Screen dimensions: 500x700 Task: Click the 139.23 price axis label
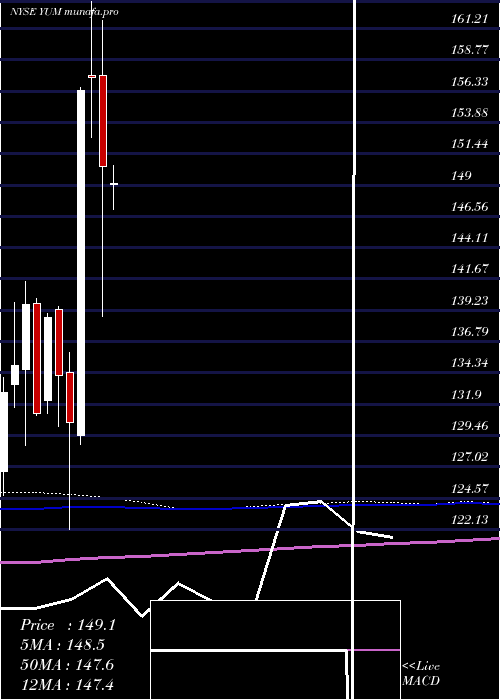(x=469, y=300)
